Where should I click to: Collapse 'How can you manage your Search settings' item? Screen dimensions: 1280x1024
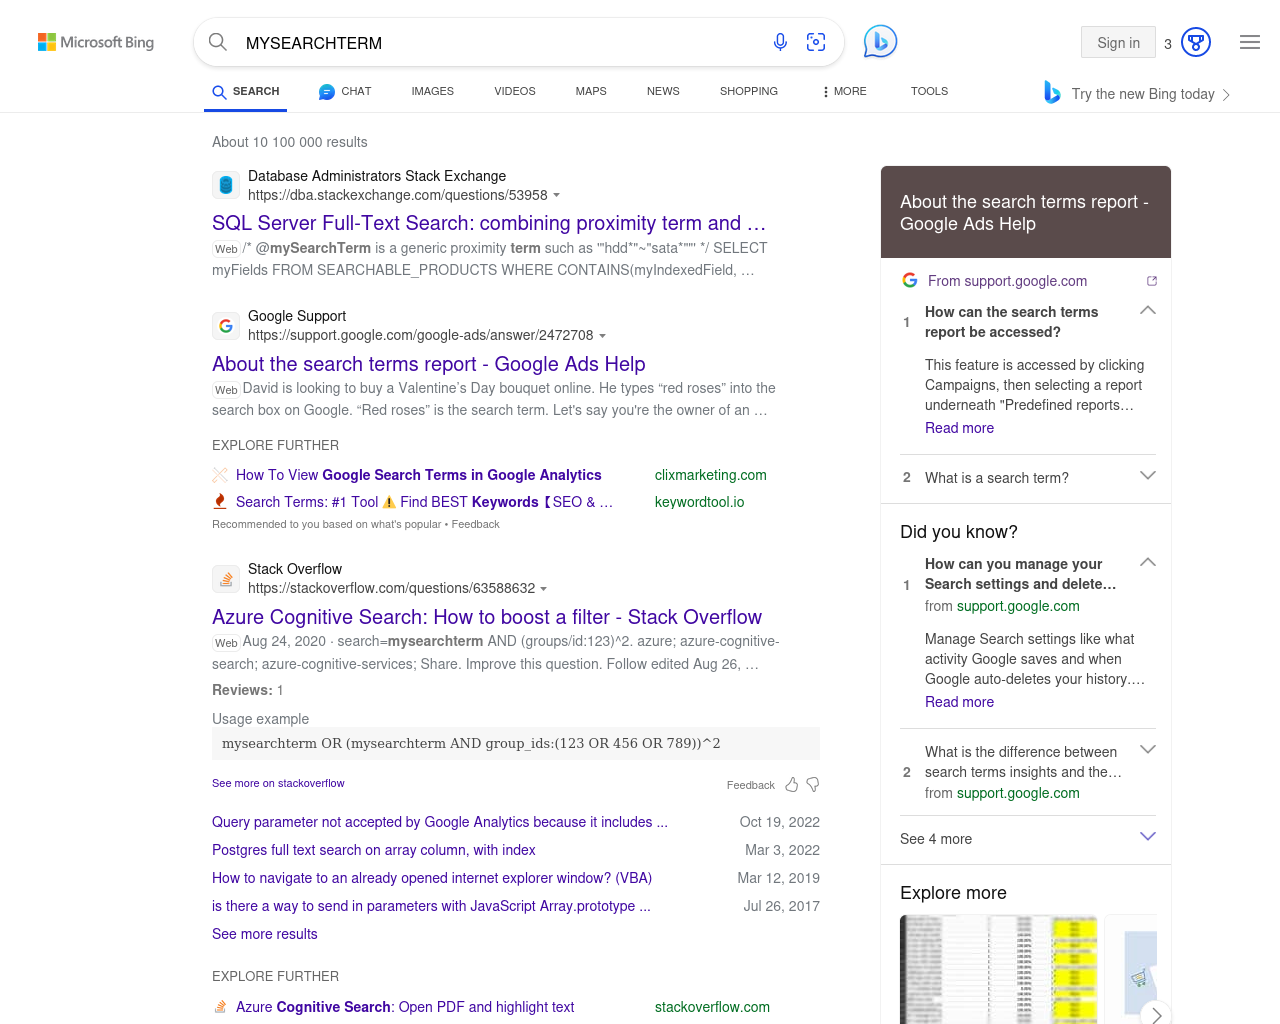pyautogui.click(x=1148, y=563)
